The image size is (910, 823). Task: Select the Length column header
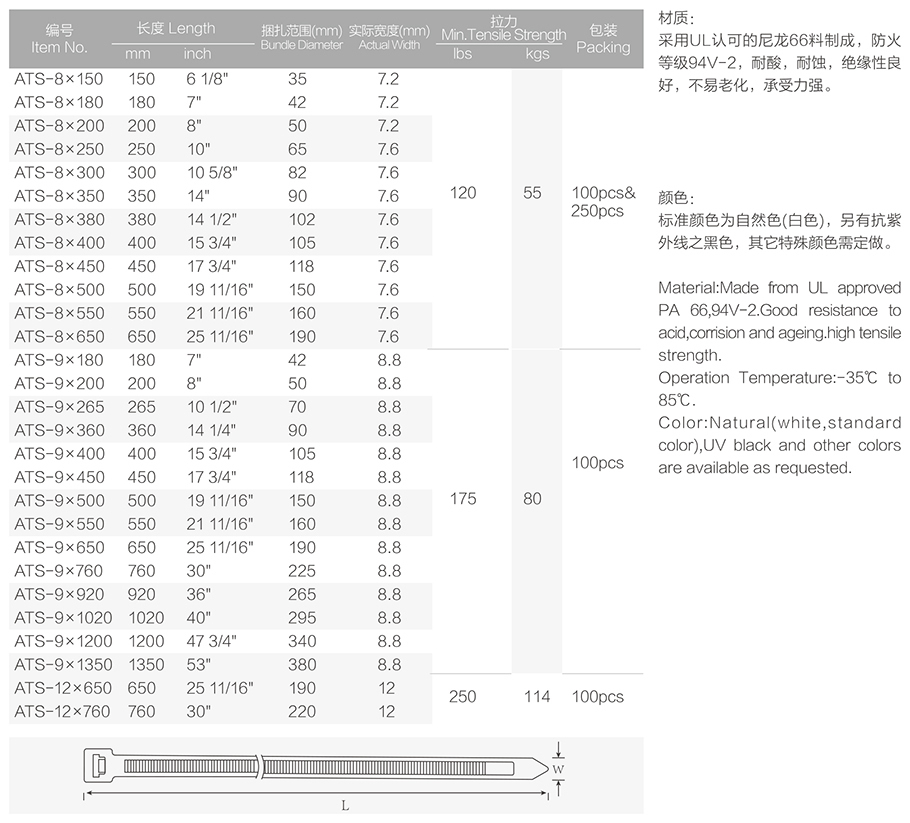(176, 29)
